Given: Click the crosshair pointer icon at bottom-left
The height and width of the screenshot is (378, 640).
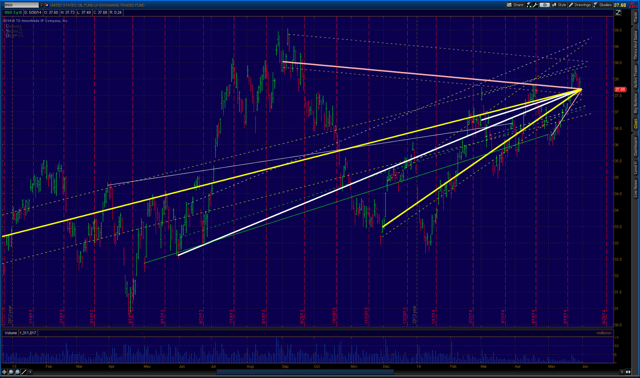Looking at the screenshot, I should [5, 371].
